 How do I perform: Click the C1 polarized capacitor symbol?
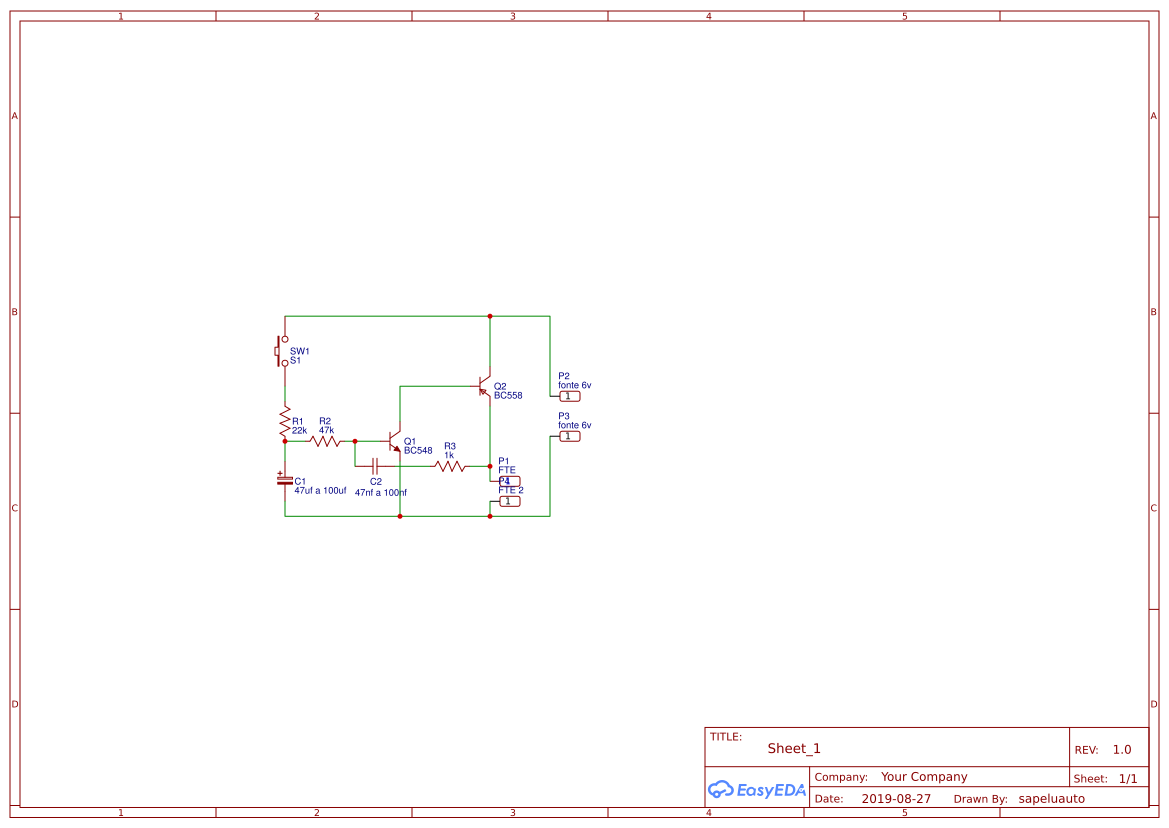285,480
